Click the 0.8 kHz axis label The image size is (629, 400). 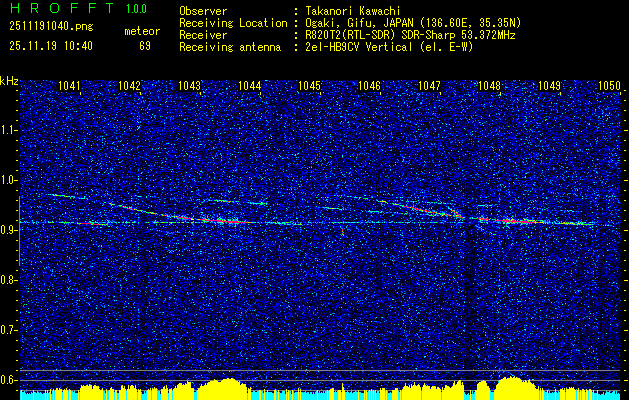click(x=8, y=280)
